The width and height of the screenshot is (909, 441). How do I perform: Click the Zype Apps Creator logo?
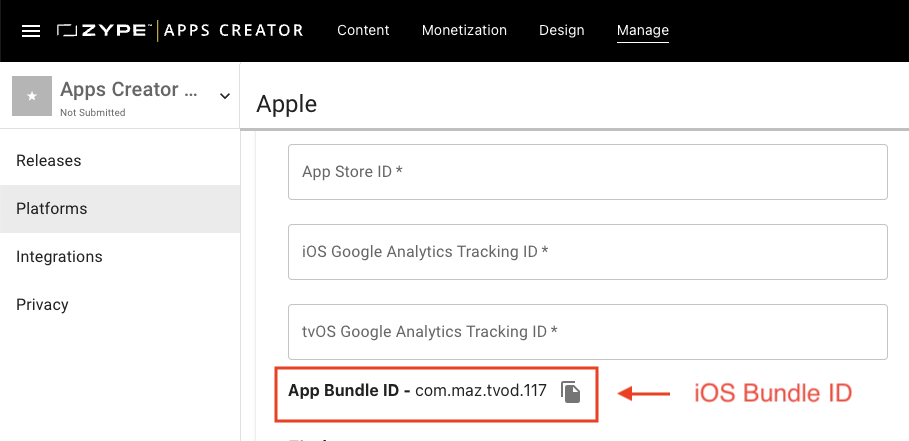[180, 30]
